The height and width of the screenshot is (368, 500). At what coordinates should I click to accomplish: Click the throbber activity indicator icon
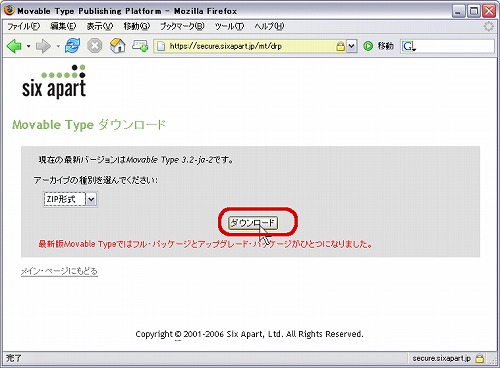click(x=489, y=26)
